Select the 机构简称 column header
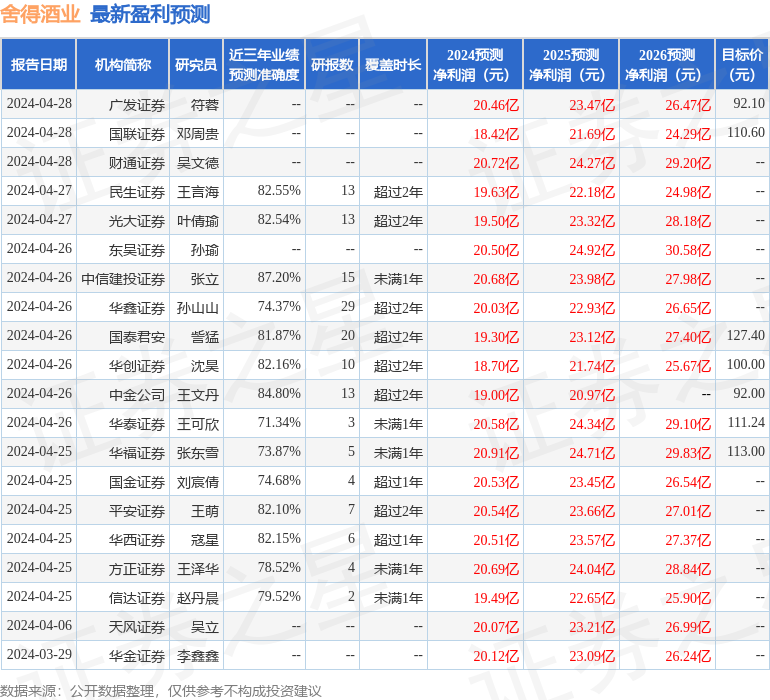This screenshot has width=770, height=700. 123,64
